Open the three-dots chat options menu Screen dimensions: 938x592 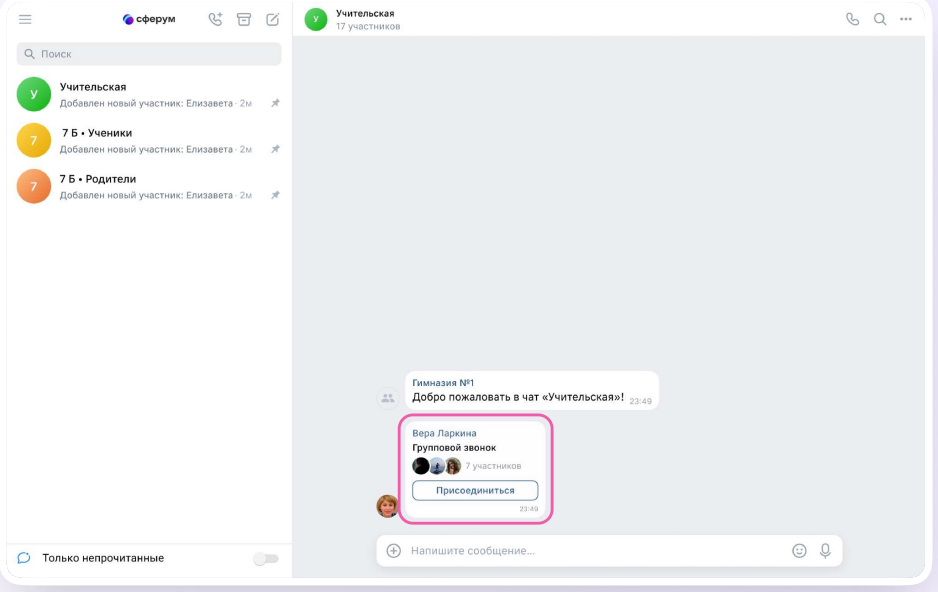[906, 19]
